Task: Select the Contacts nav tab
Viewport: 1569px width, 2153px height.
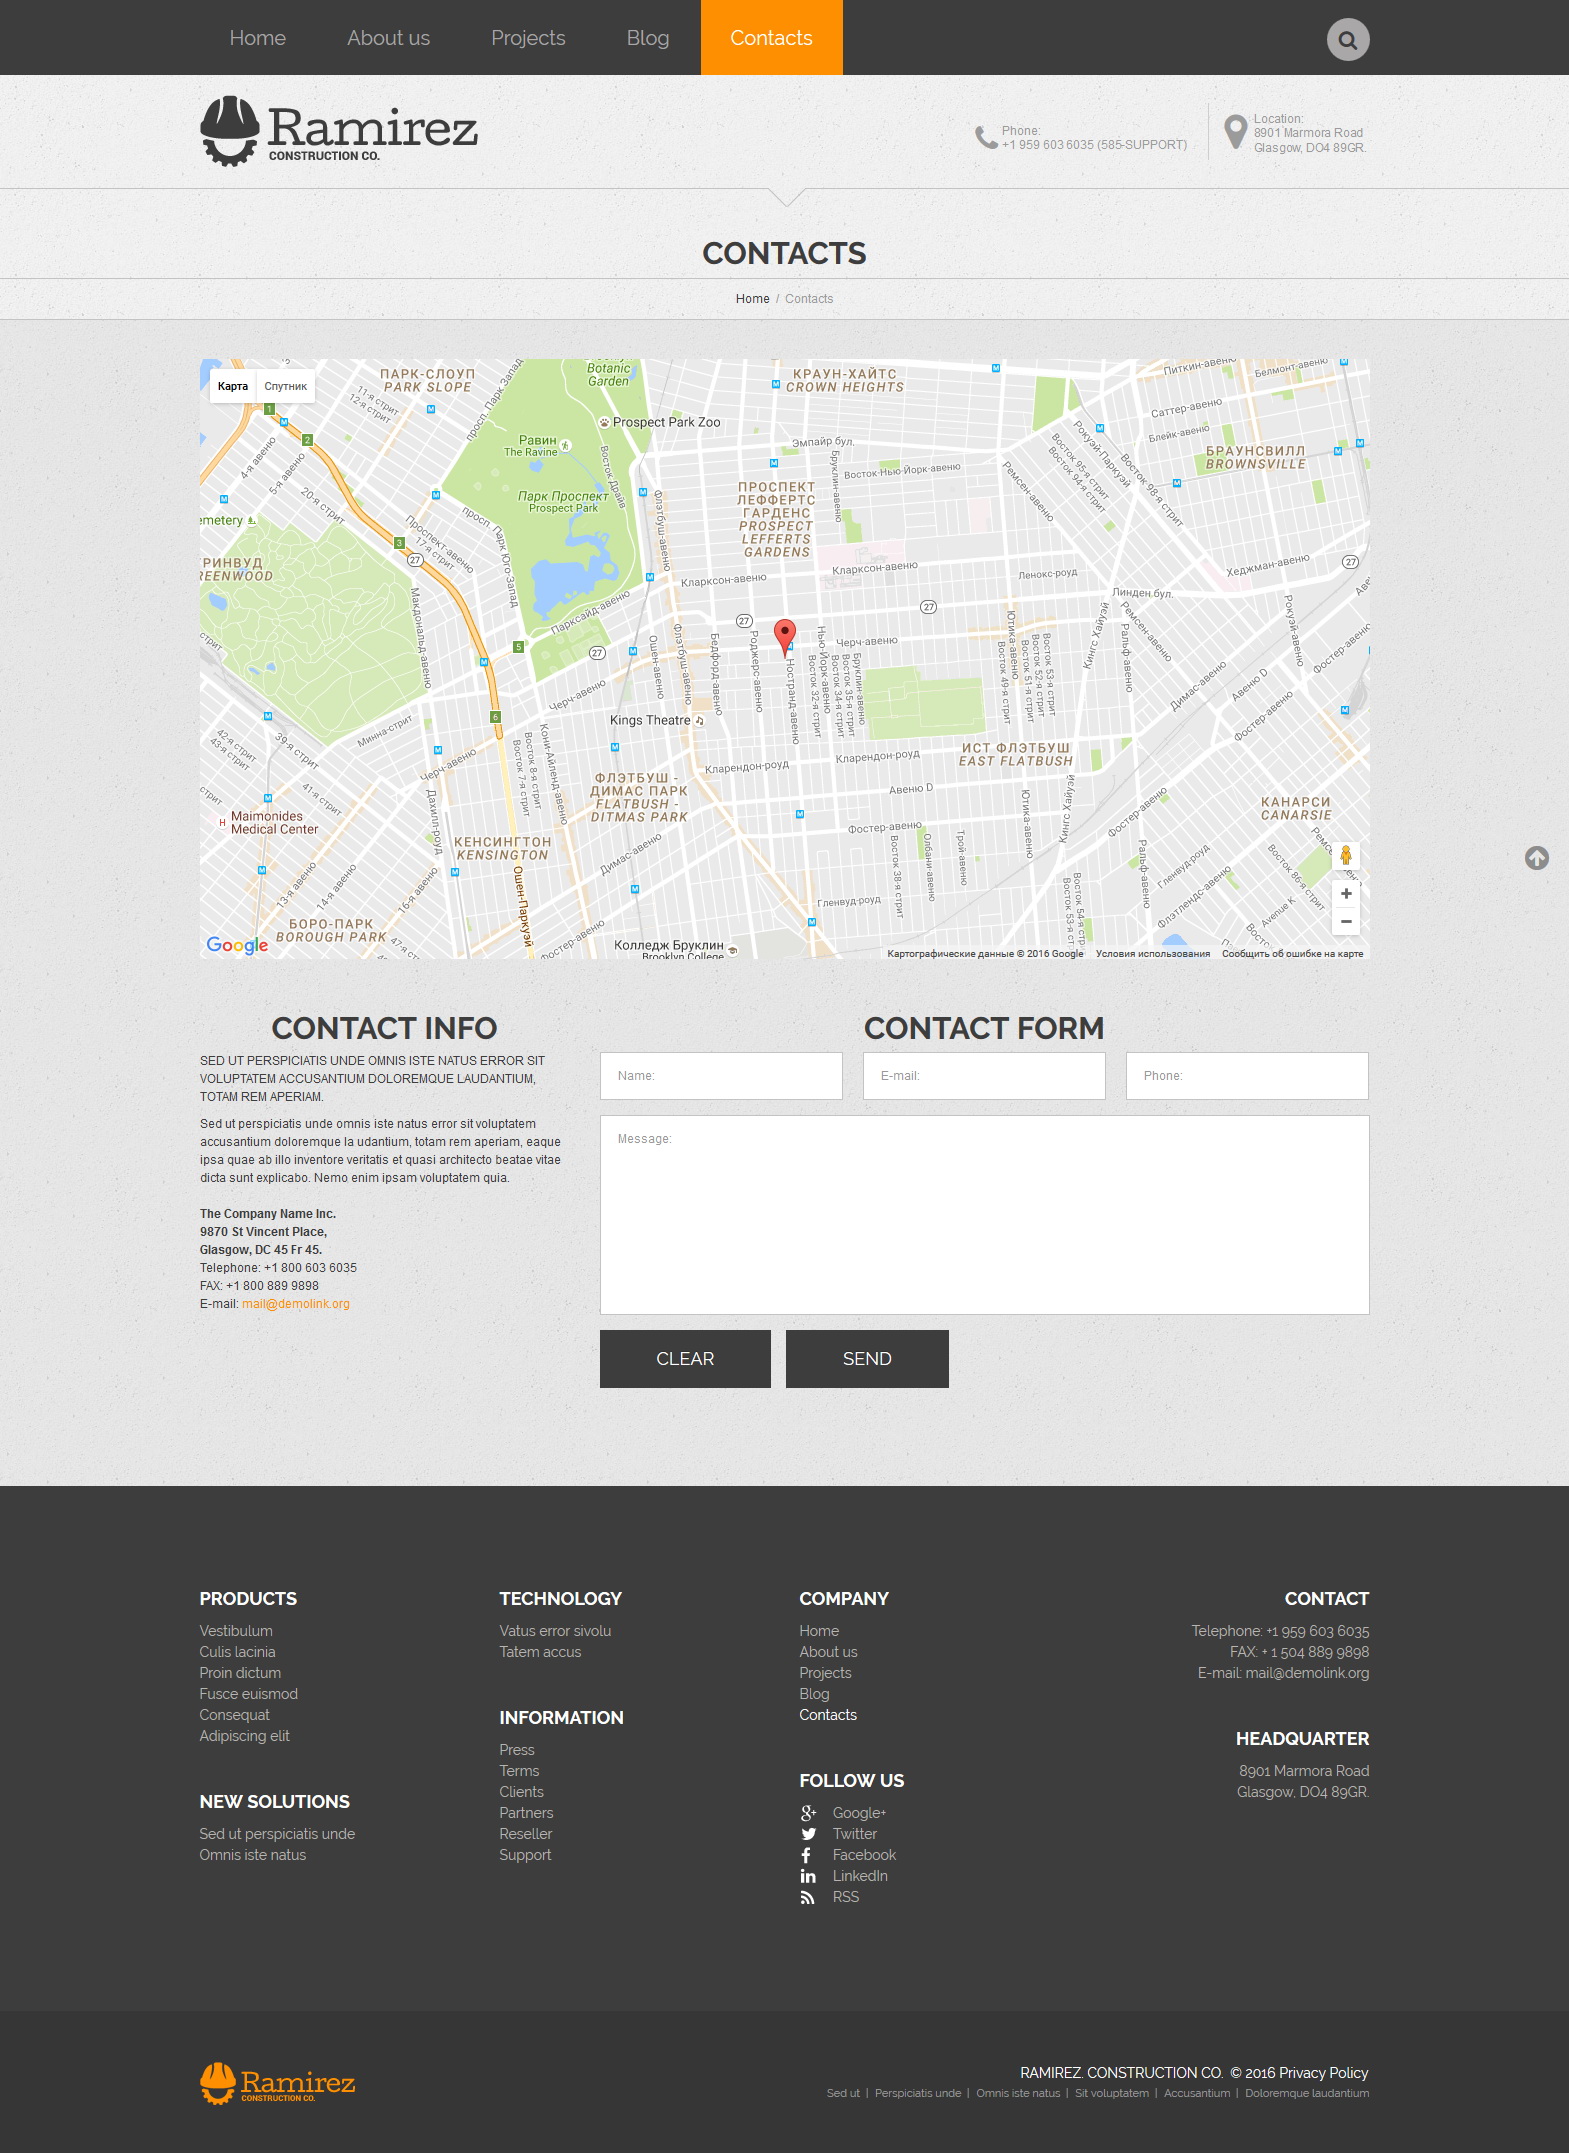Action: [x=771, y=38]
